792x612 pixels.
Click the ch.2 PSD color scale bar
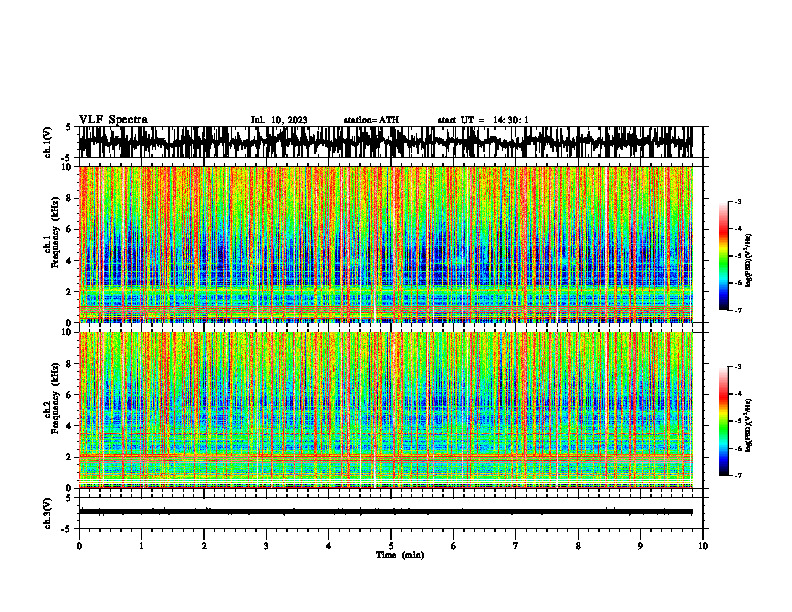coord(723,421)
